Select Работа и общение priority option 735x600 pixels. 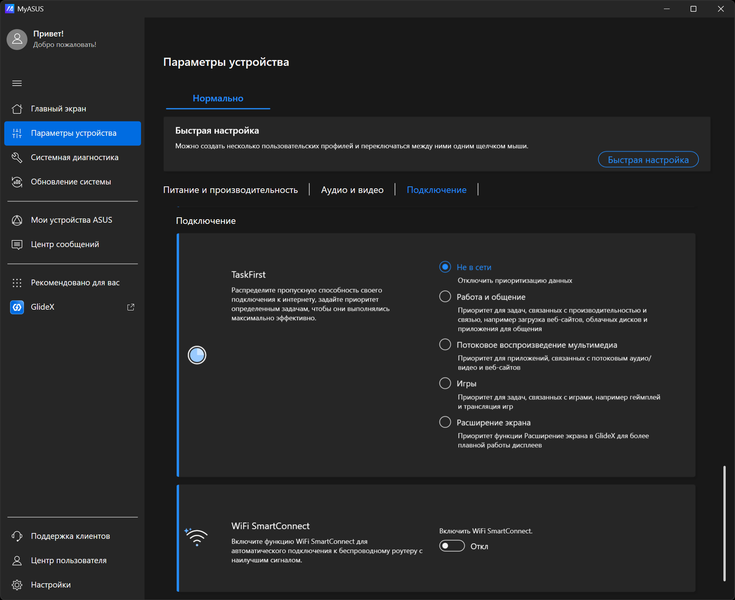446,296
